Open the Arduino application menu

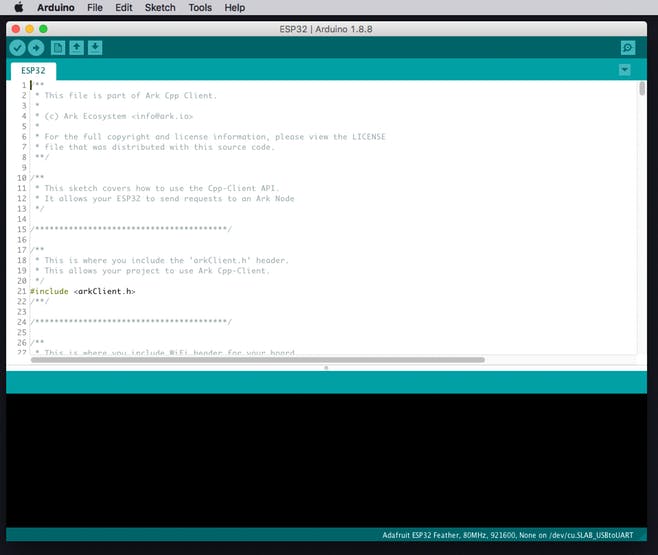click(56, 7)
